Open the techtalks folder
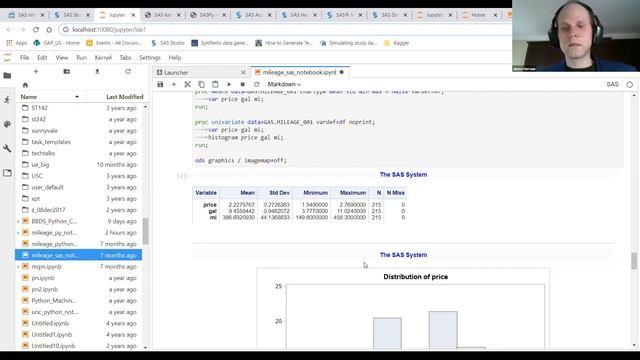640x360 pixels. point(79,153)
